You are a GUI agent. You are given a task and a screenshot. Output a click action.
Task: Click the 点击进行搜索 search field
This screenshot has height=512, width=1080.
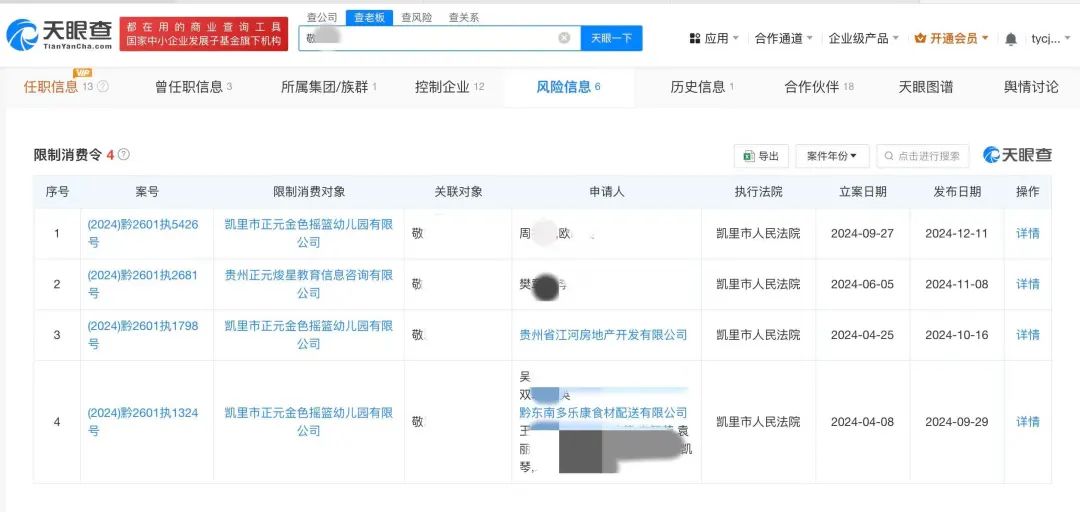[922, 156]
